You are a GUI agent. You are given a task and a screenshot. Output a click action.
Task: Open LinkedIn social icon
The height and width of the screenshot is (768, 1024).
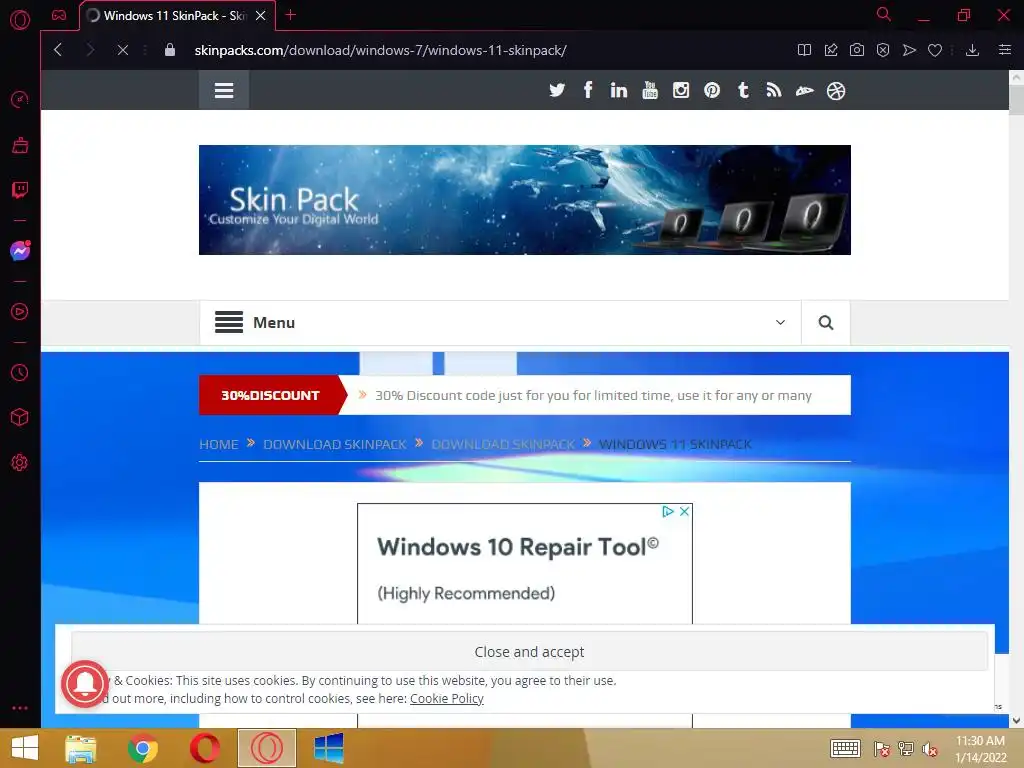[618, 90]
